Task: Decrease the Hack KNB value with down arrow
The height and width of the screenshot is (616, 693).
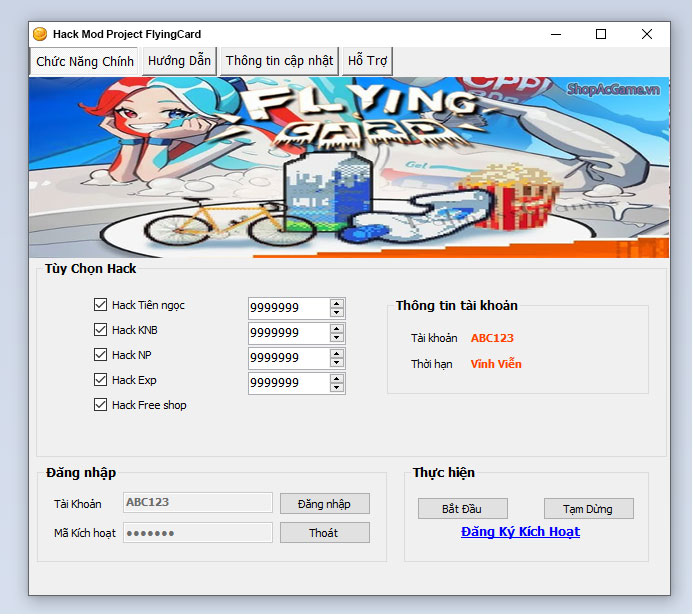Action: click(337, 338)
